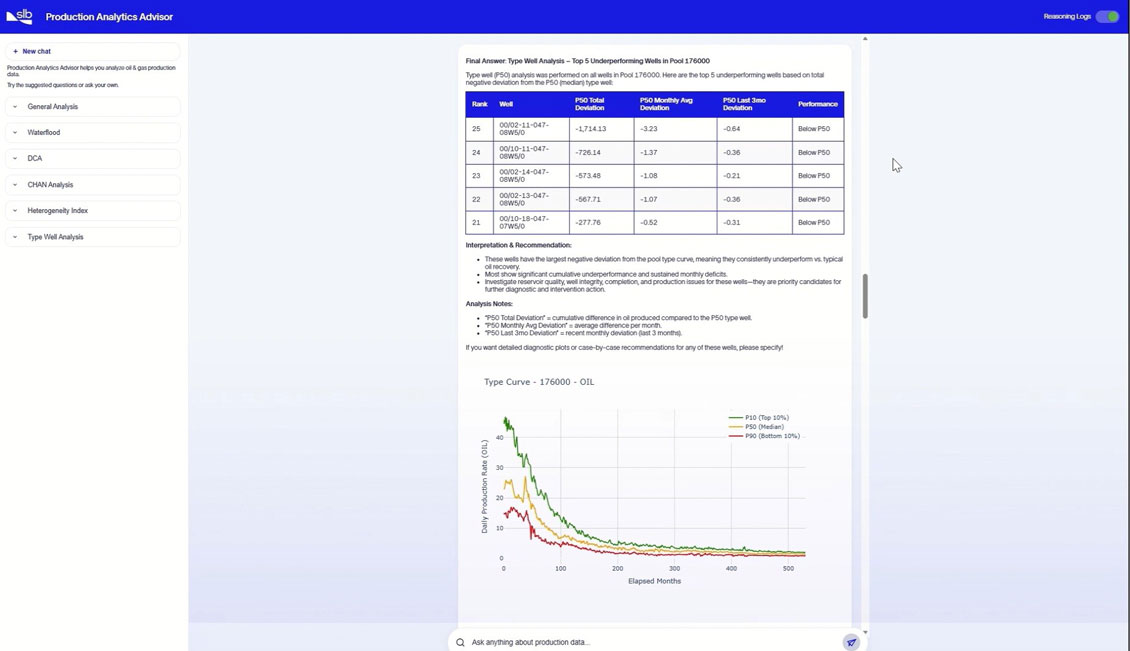Select Heterogeneity Index category label
Viewport: 1130px width, 651px height.
point(58,211)
